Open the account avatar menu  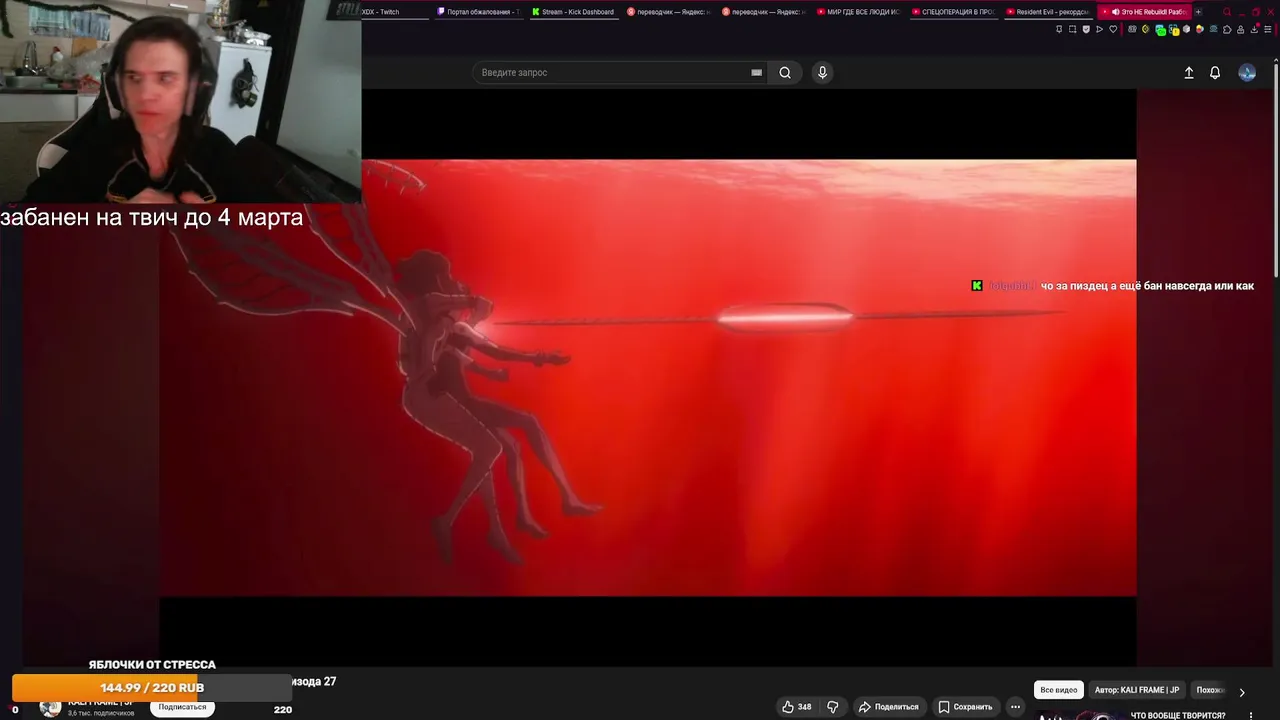1247,72
